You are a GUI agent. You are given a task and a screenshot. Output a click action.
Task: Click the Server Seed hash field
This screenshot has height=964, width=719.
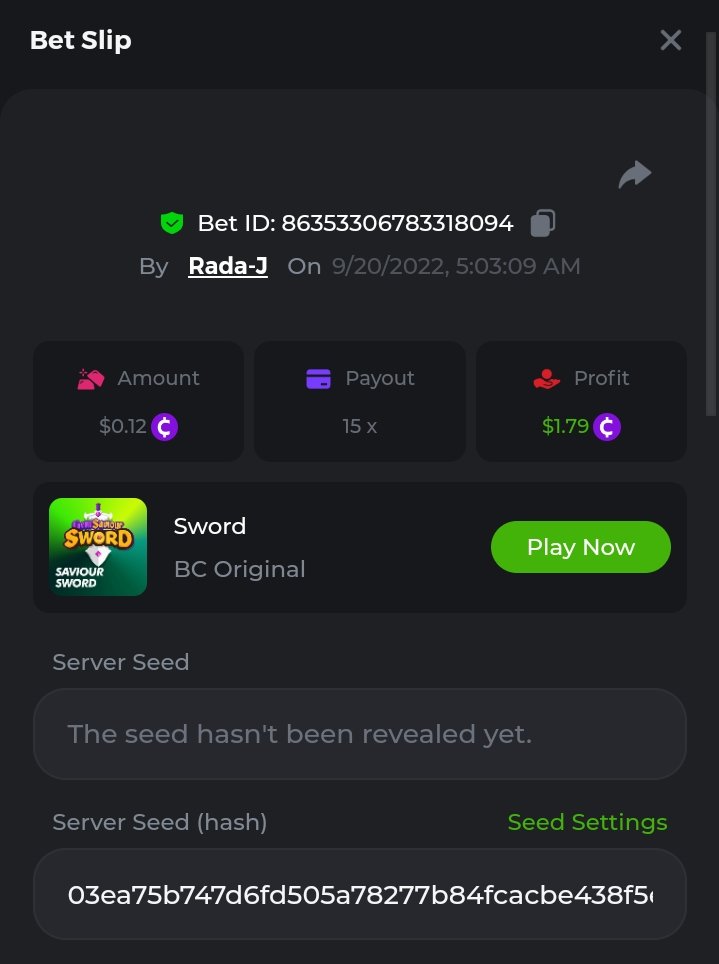(x=360, y=894)
